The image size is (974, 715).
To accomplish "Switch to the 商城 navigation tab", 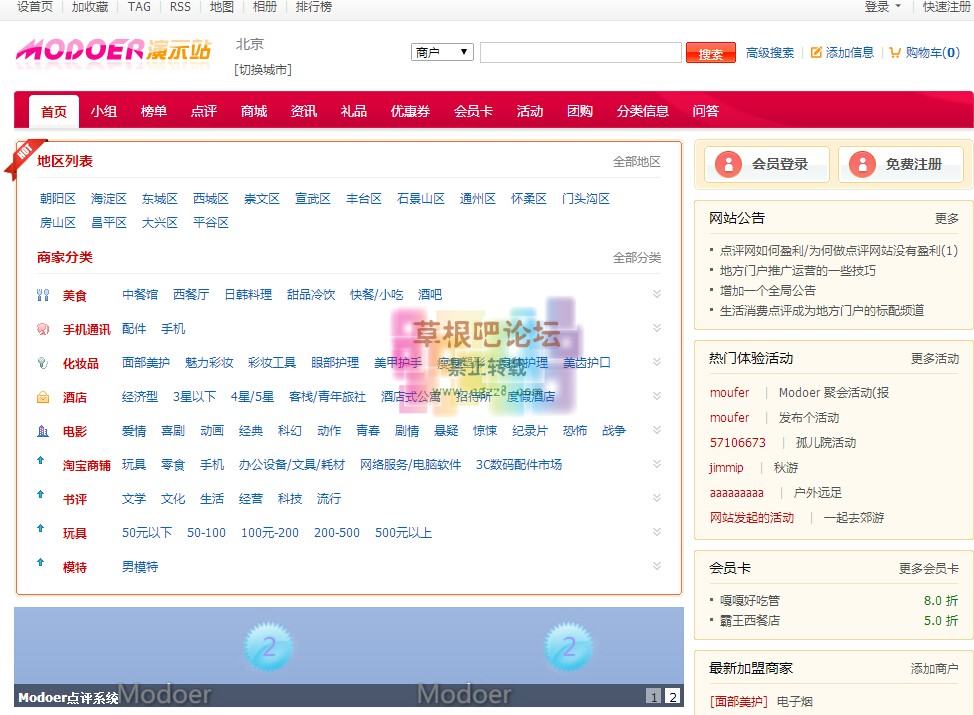I will click(x=254, y=111).
